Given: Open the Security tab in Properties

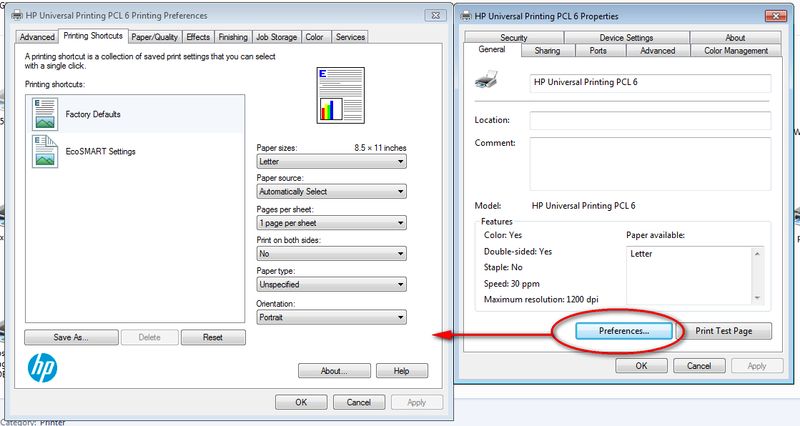Looking at the screenshot, I should [514, 38].
